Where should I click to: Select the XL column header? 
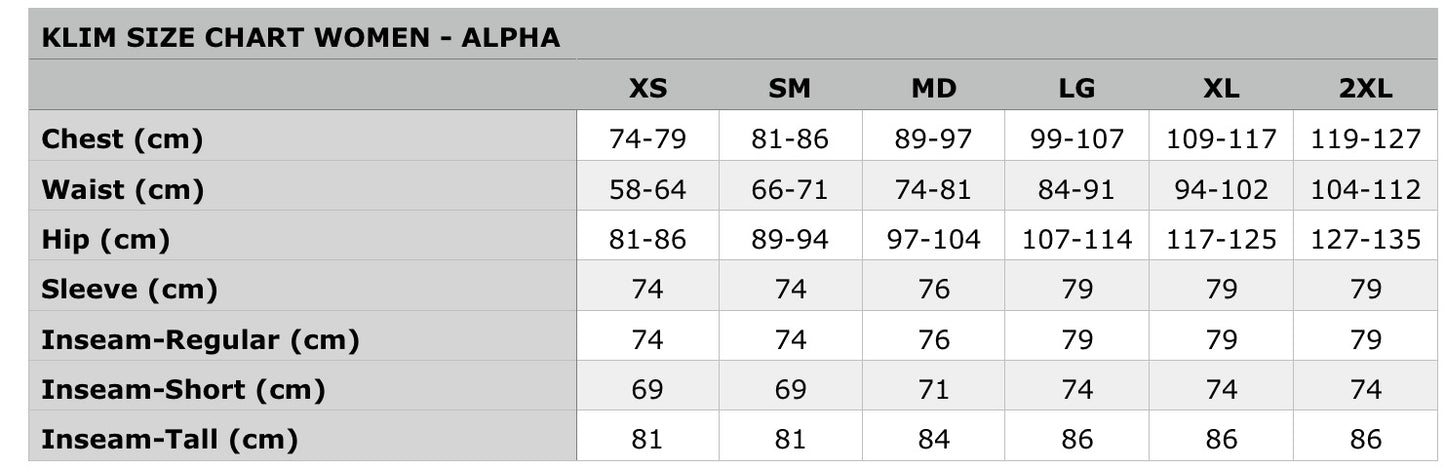[1221, 88]
